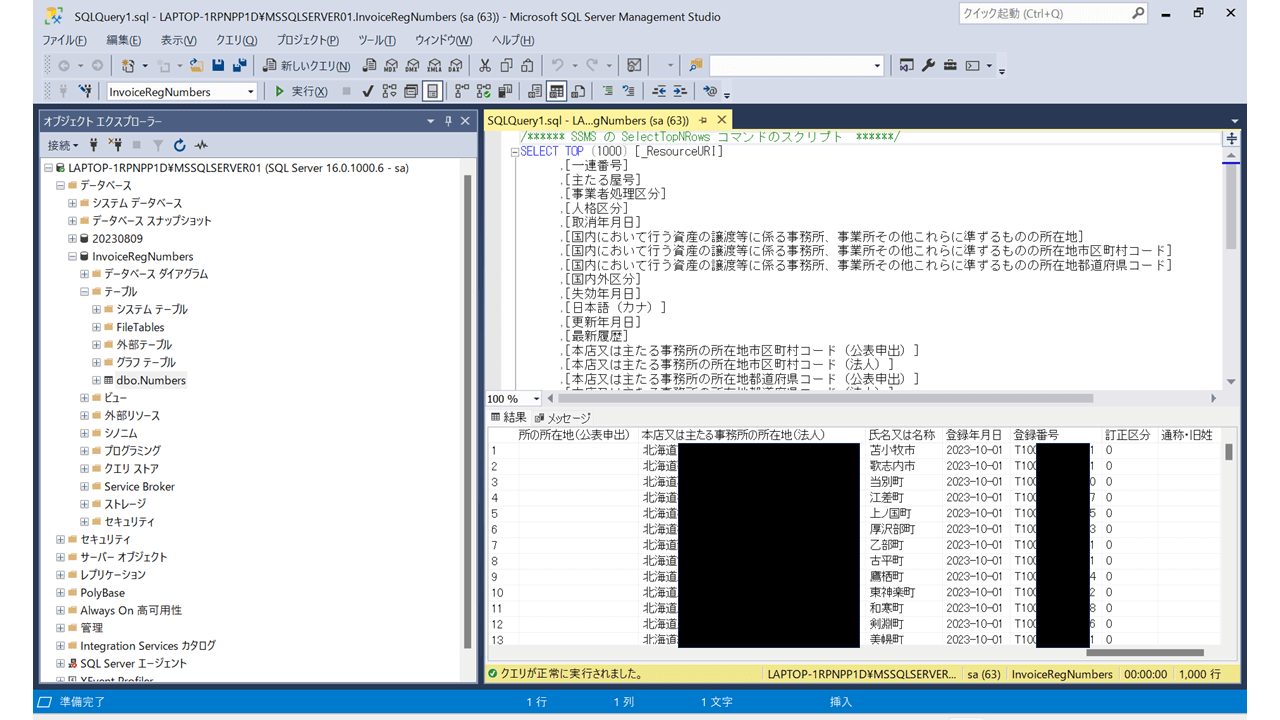This screenshot has height=720, width=1280.
Task: Open the InvoiceRegNumbers database dropdown
Action: (x=251, y=91)
